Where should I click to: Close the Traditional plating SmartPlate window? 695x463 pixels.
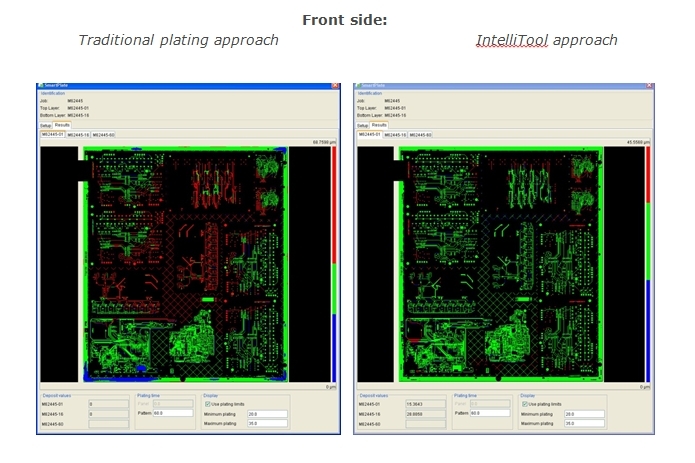point(335,86)
